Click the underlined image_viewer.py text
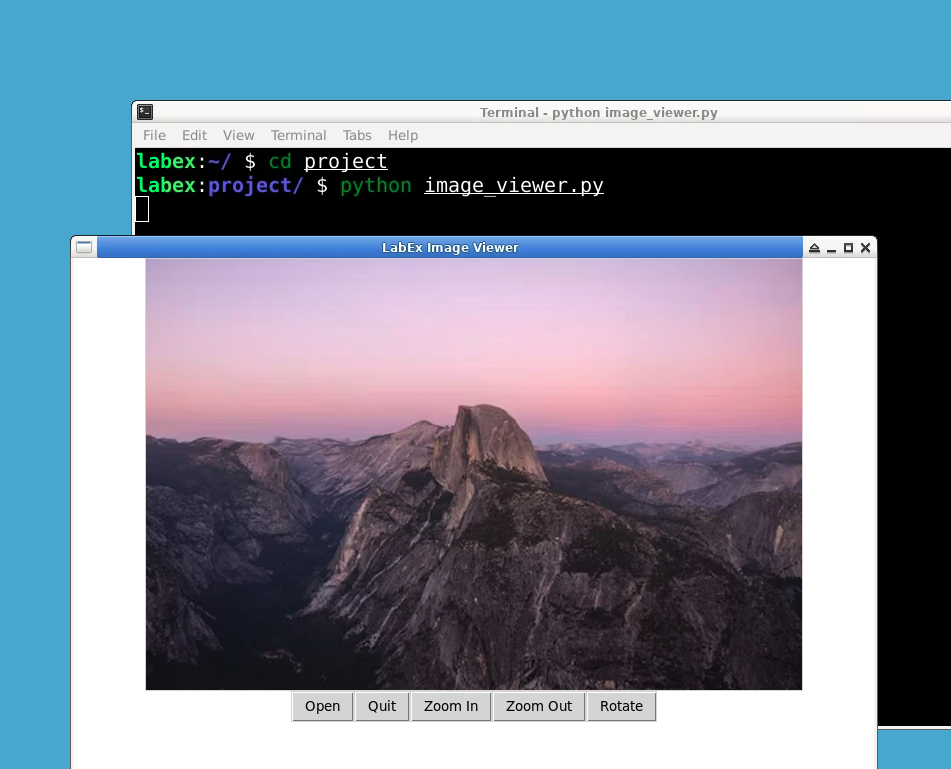 coord(514,185)
